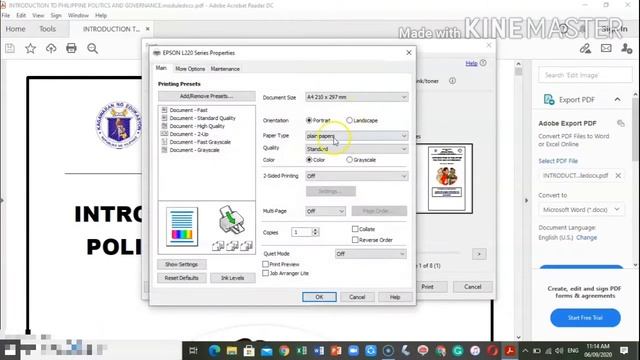Open the Window menu
640x360 pixels.
click(x=78, y=16)
